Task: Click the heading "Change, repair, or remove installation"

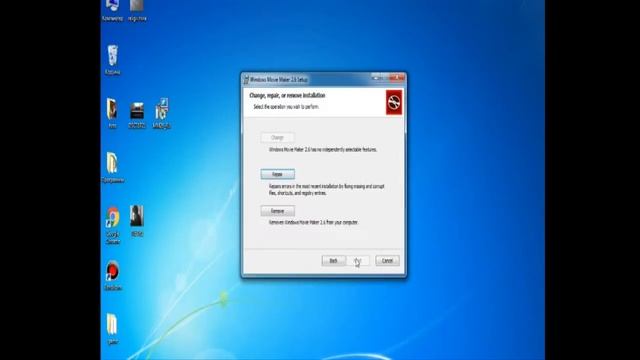Action: [287, 95]
